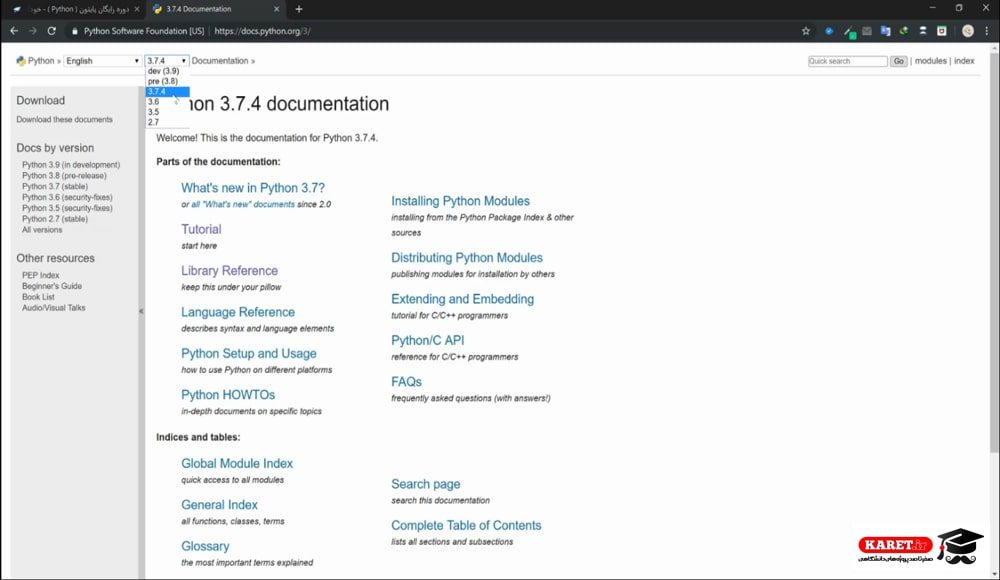The height and width of the screenshot is (580, 1000).
Task: Open the Glossary link
Action: 205,546
